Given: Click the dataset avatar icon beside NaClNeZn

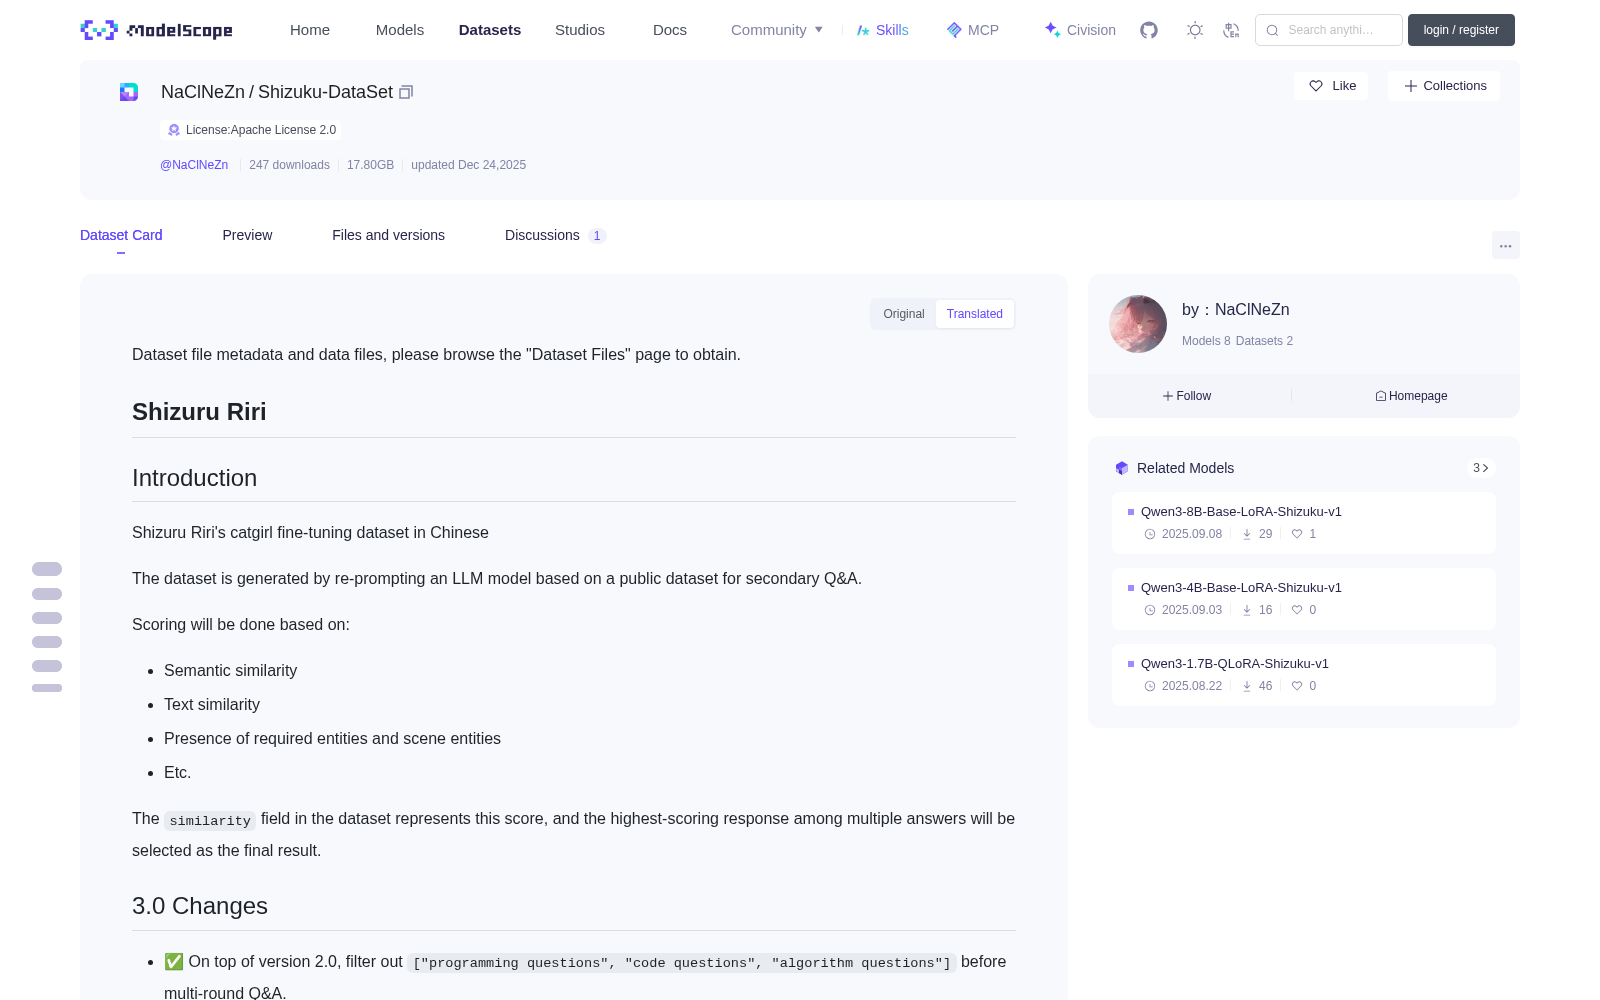Looking at the screenshot, I should point(129,92).
